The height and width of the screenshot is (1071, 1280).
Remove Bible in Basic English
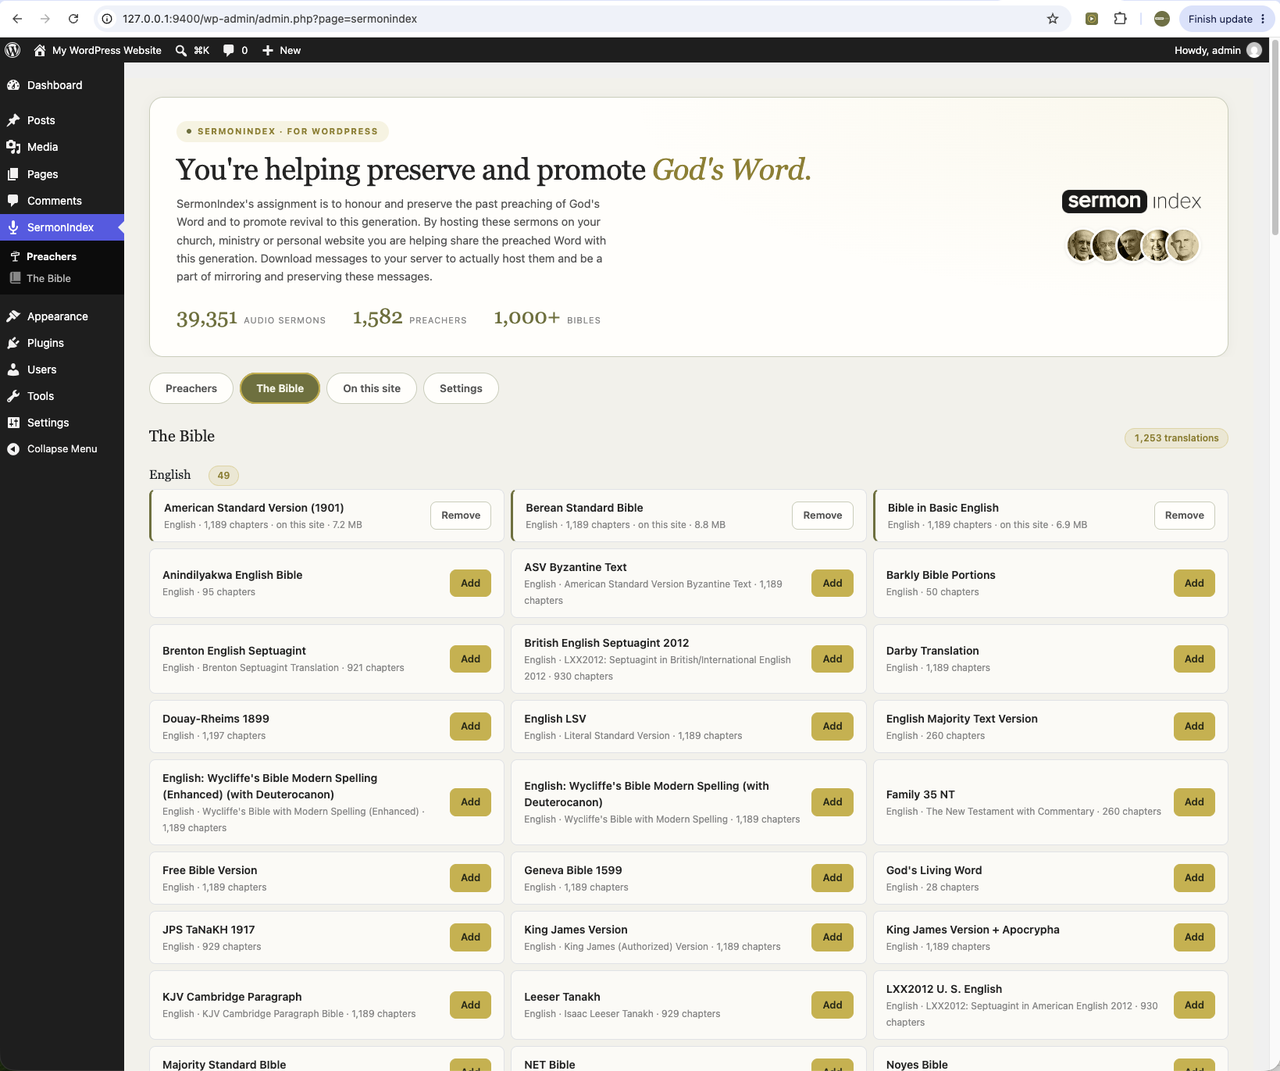[1184, 515]
